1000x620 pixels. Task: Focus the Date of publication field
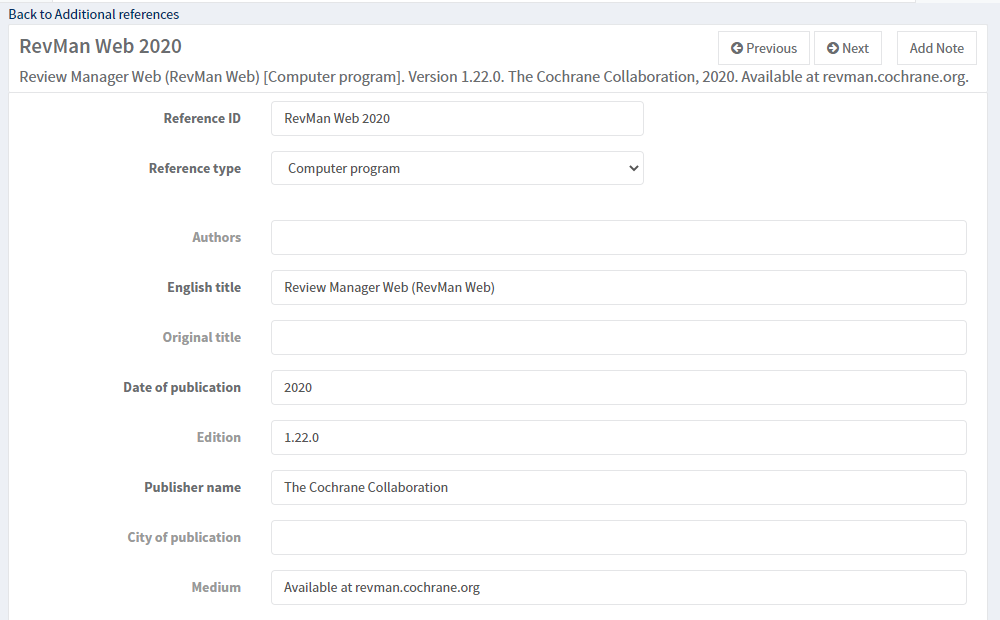tap(618, 387)
